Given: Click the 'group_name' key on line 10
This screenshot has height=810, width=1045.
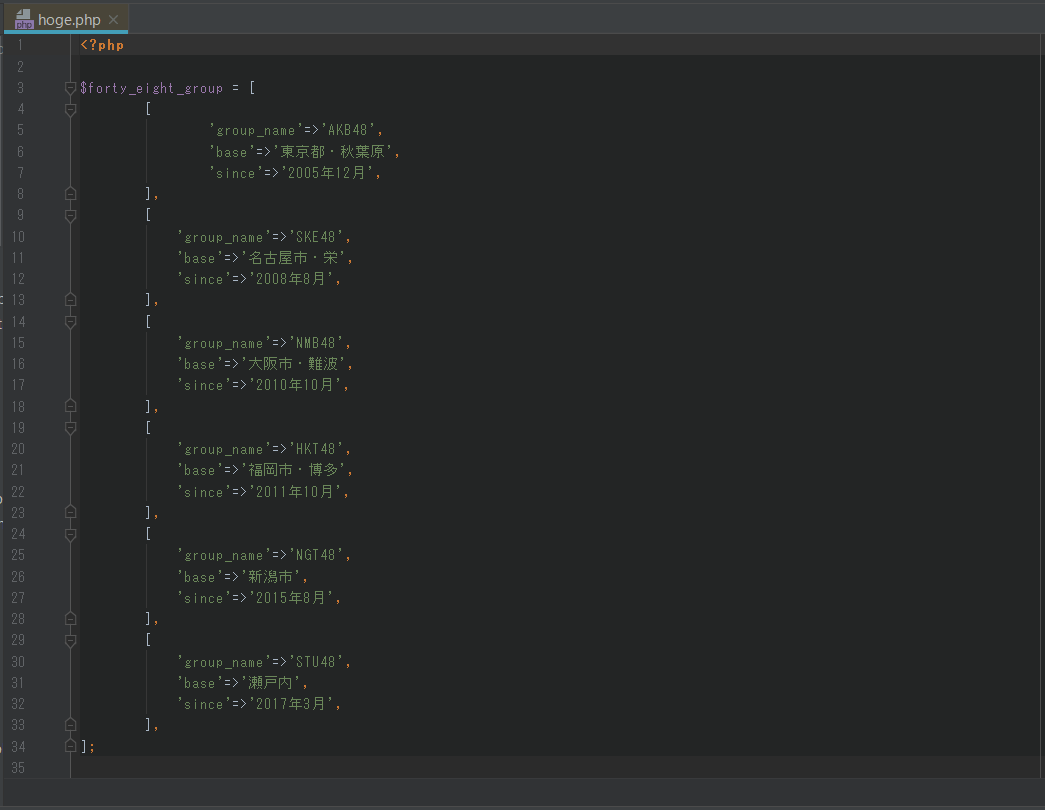Looking at the screenshot, I should 224,237.
